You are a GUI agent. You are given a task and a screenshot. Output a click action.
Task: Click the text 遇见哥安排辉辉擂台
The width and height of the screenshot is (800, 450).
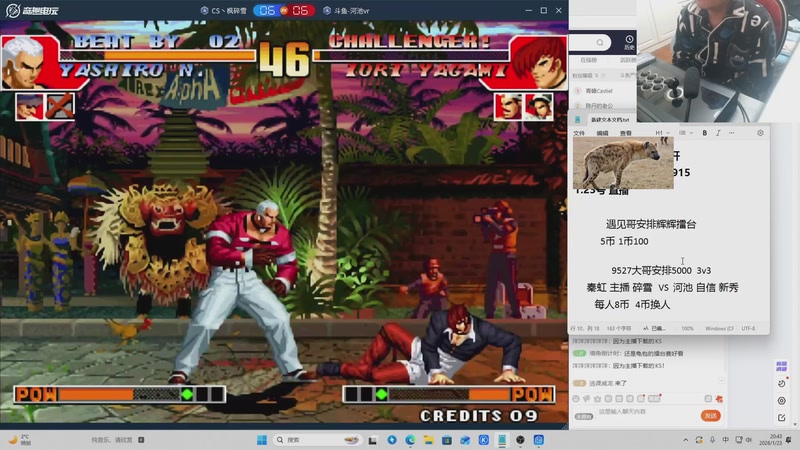point(651,224)
